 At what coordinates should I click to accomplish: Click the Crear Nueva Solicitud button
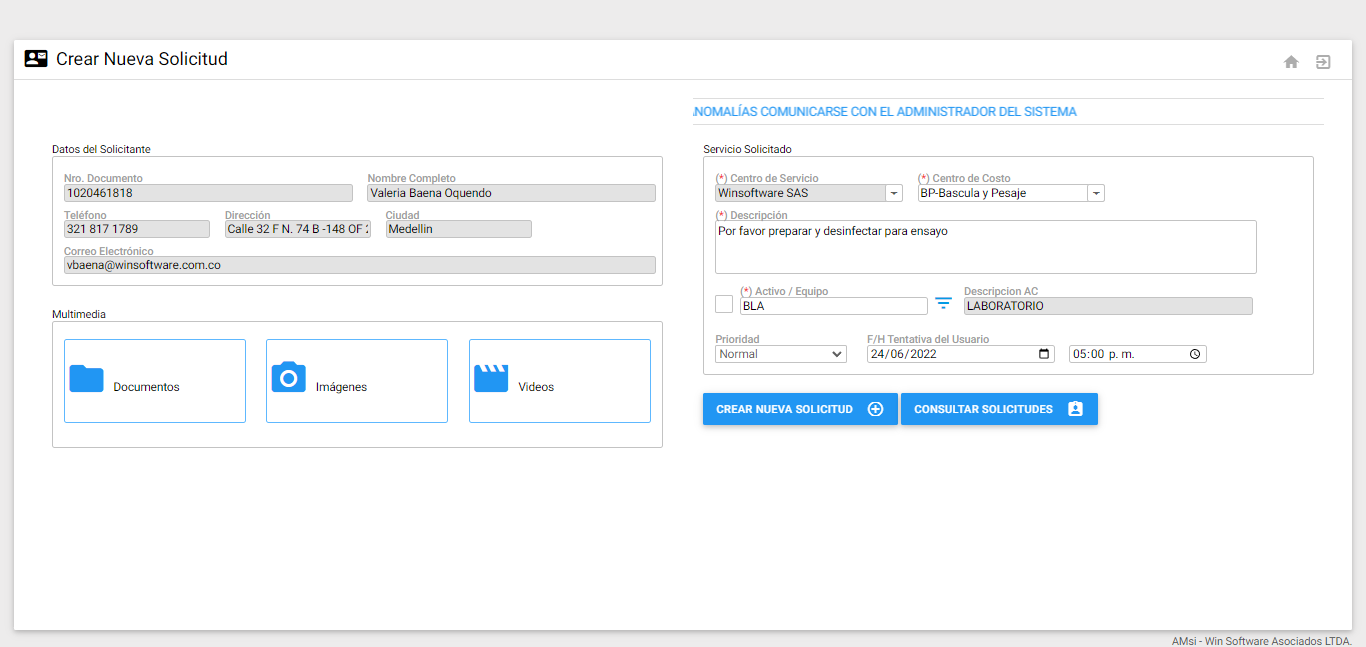(800, 409)
